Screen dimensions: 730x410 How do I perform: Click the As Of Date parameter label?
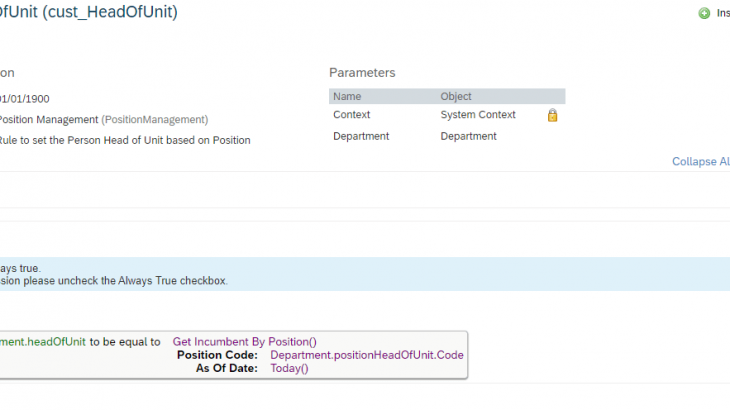tap(227, 368)
